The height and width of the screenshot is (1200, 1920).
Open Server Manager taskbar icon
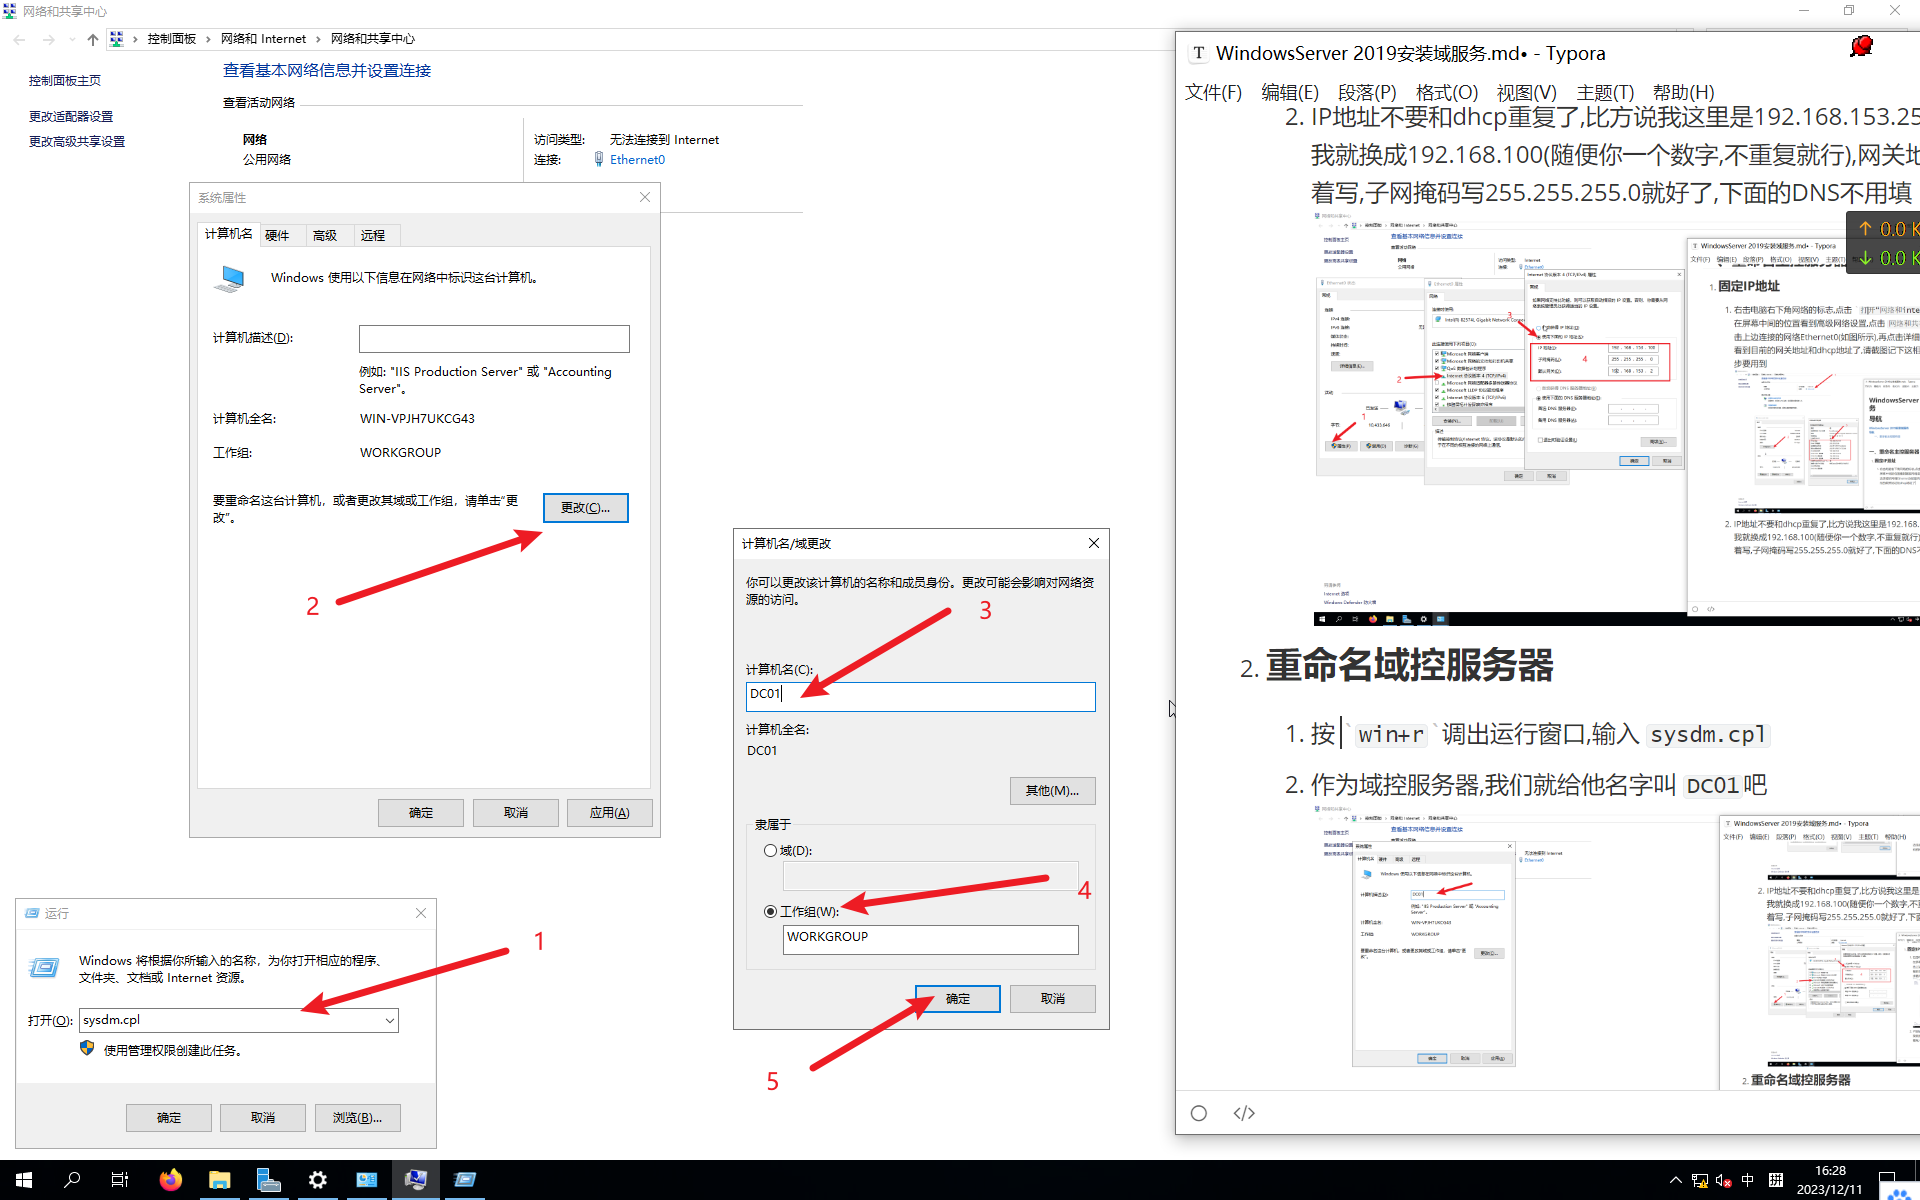(x=268, y=1180)
